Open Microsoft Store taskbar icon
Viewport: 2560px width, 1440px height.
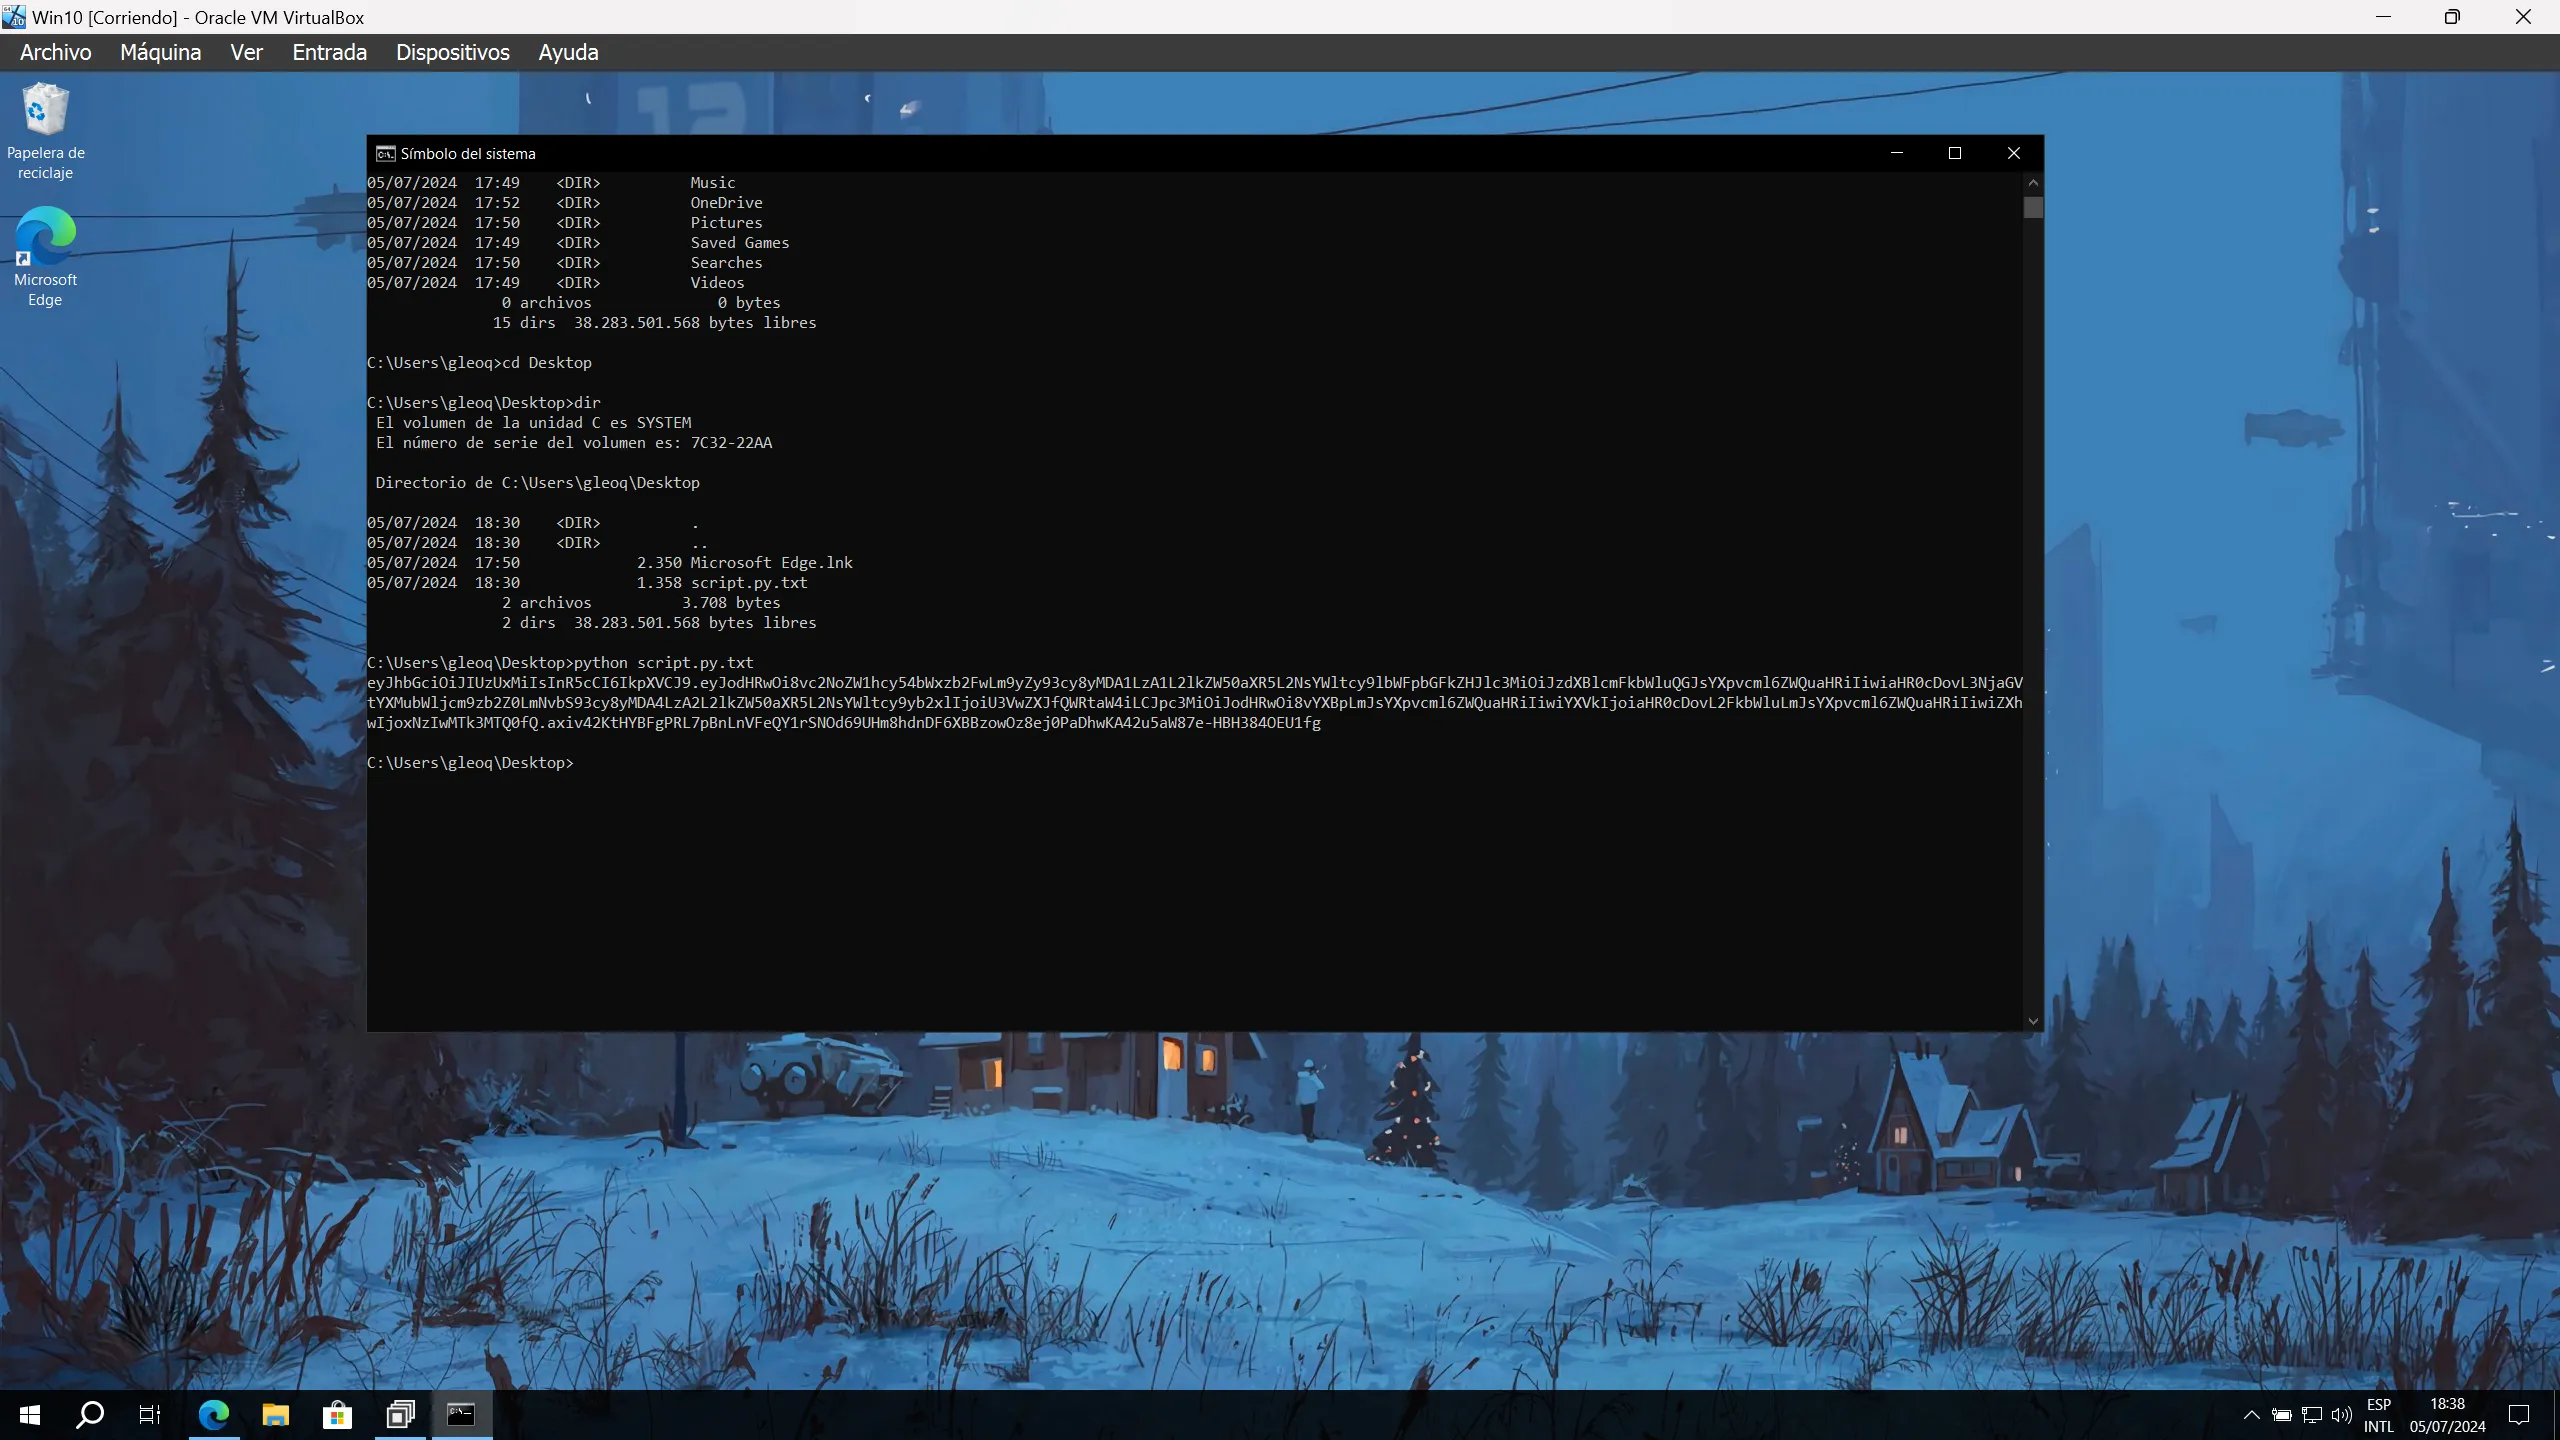coord(337,1415)
